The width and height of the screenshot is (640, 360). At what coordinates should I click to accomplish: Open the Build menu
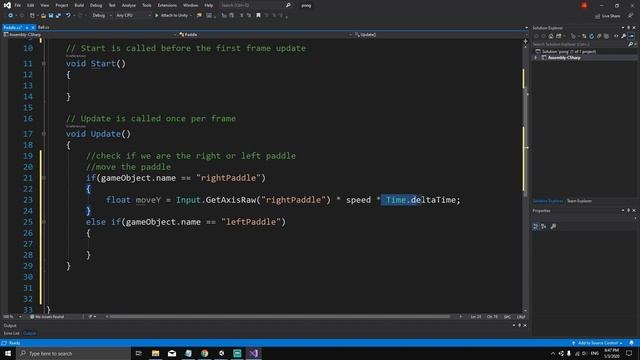pos(79,5)
